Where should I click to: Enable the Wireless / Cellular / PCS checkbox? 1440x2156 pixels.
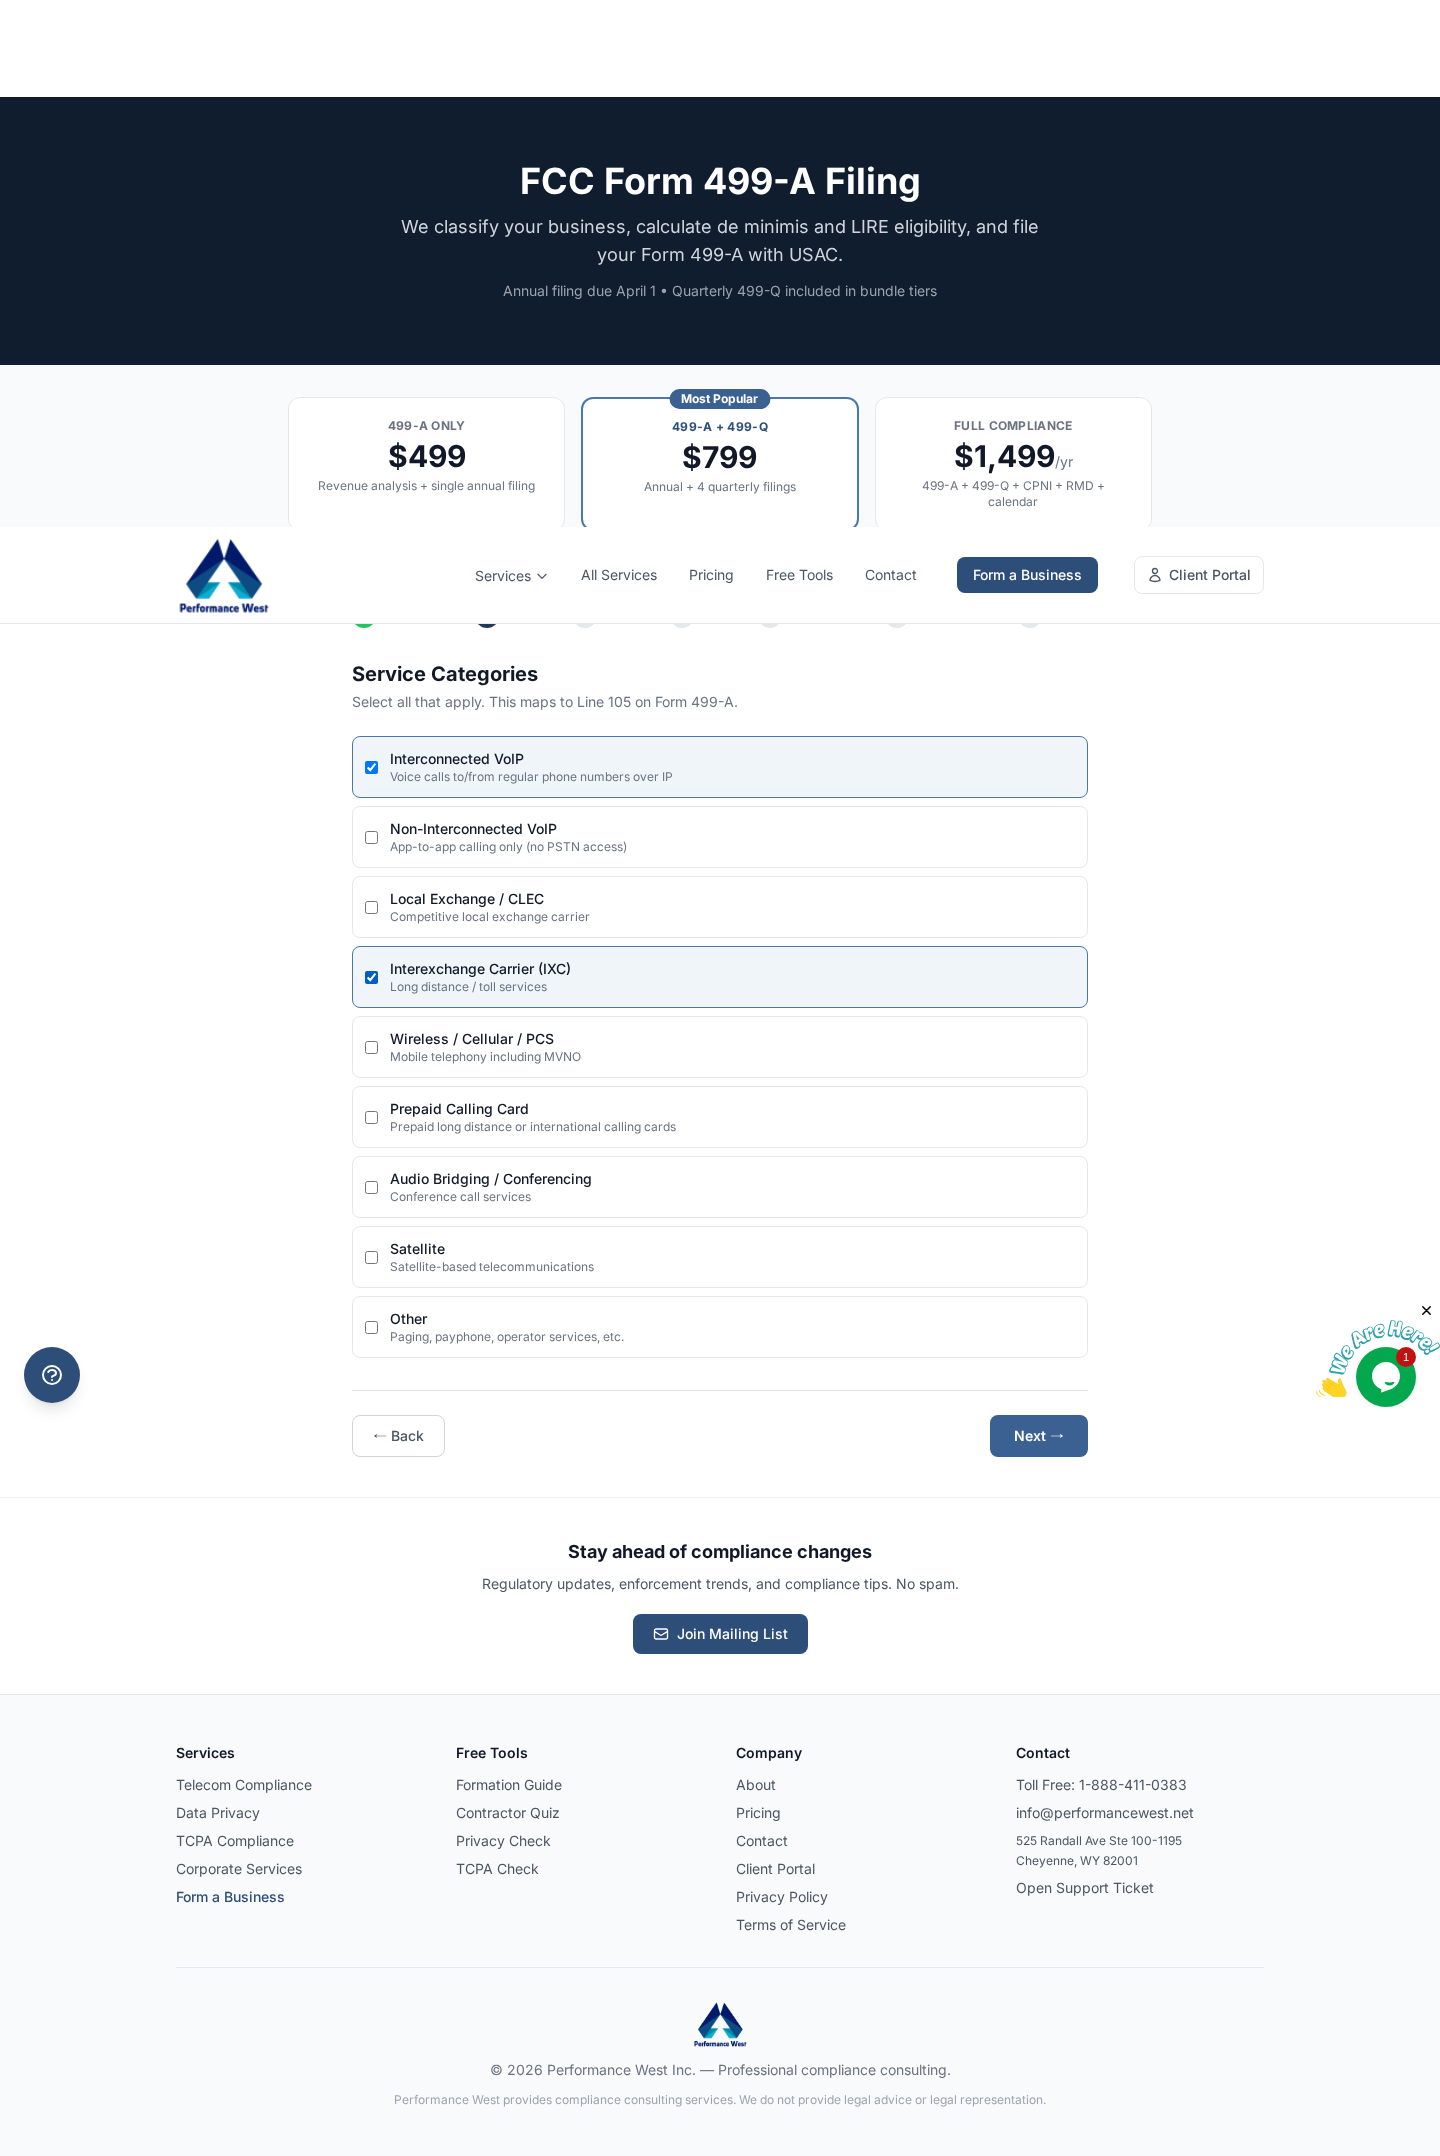(x=371, y=1048)
